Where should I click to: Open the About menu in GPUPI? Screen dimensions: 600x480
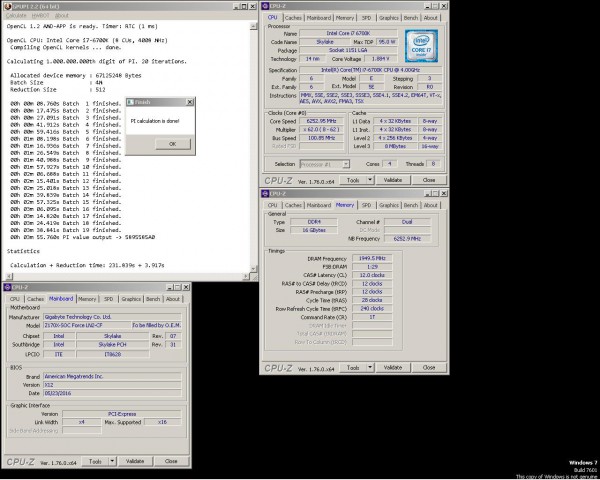(62, 15)
